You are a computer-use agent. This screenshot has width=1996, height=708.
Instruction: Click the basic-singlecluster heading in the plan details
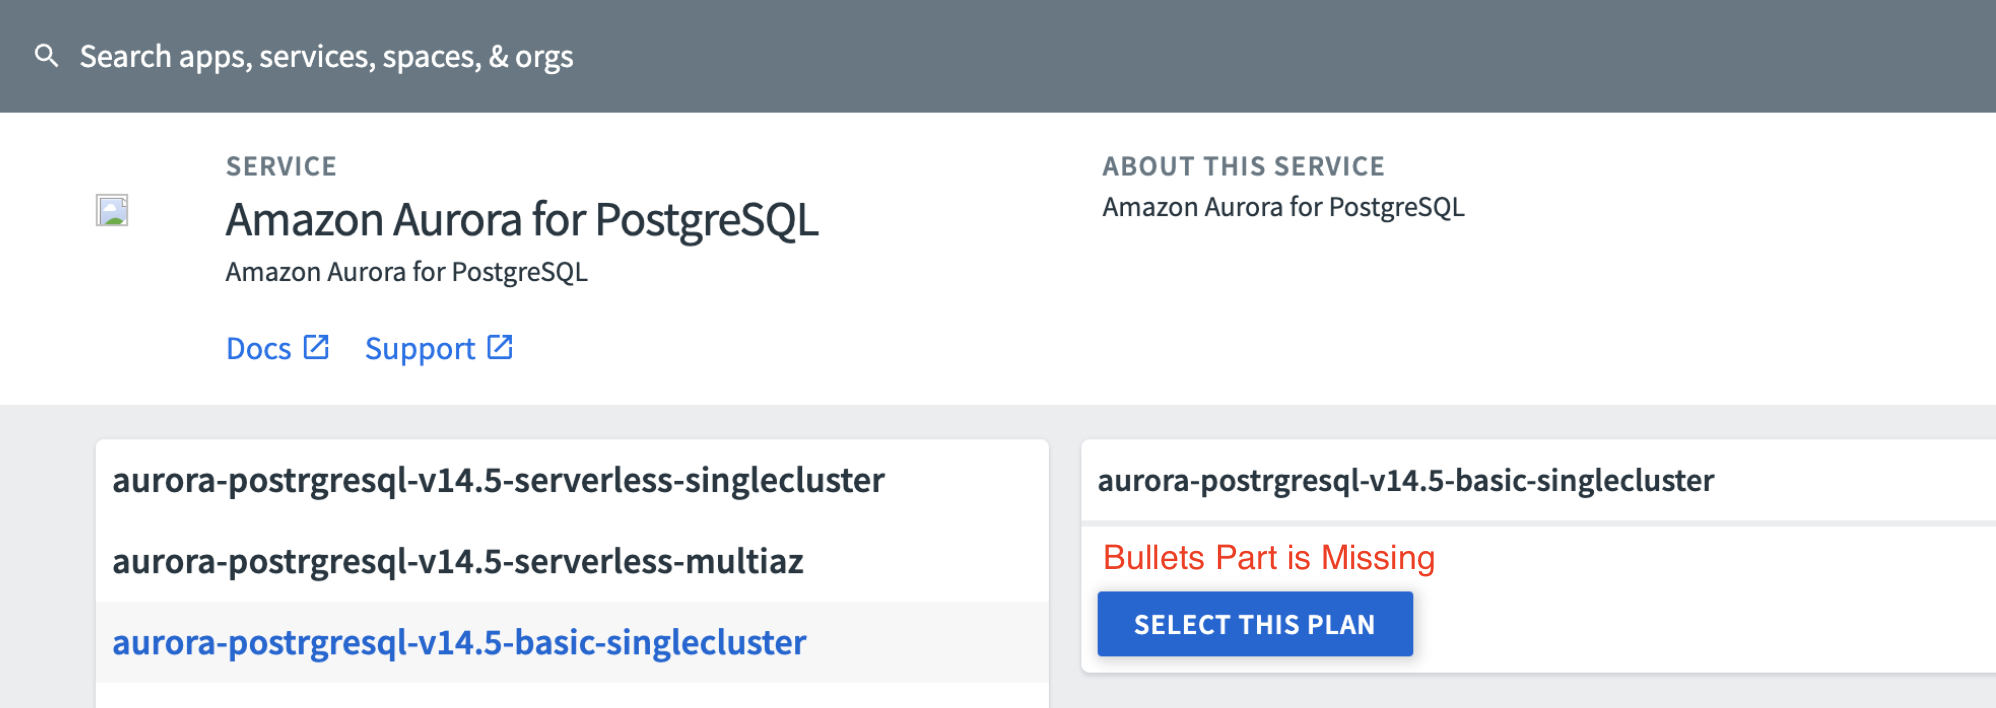tap(1405, 481)
